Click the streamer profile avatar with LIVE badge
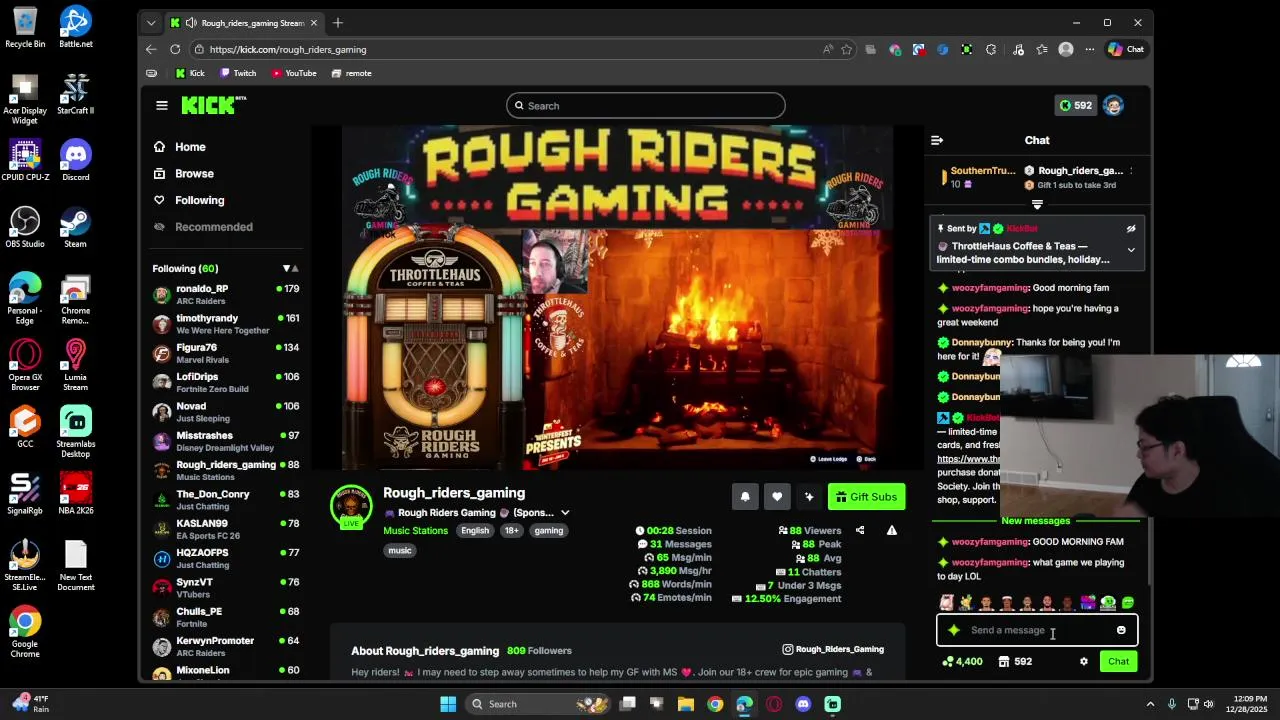 point(351,508)
